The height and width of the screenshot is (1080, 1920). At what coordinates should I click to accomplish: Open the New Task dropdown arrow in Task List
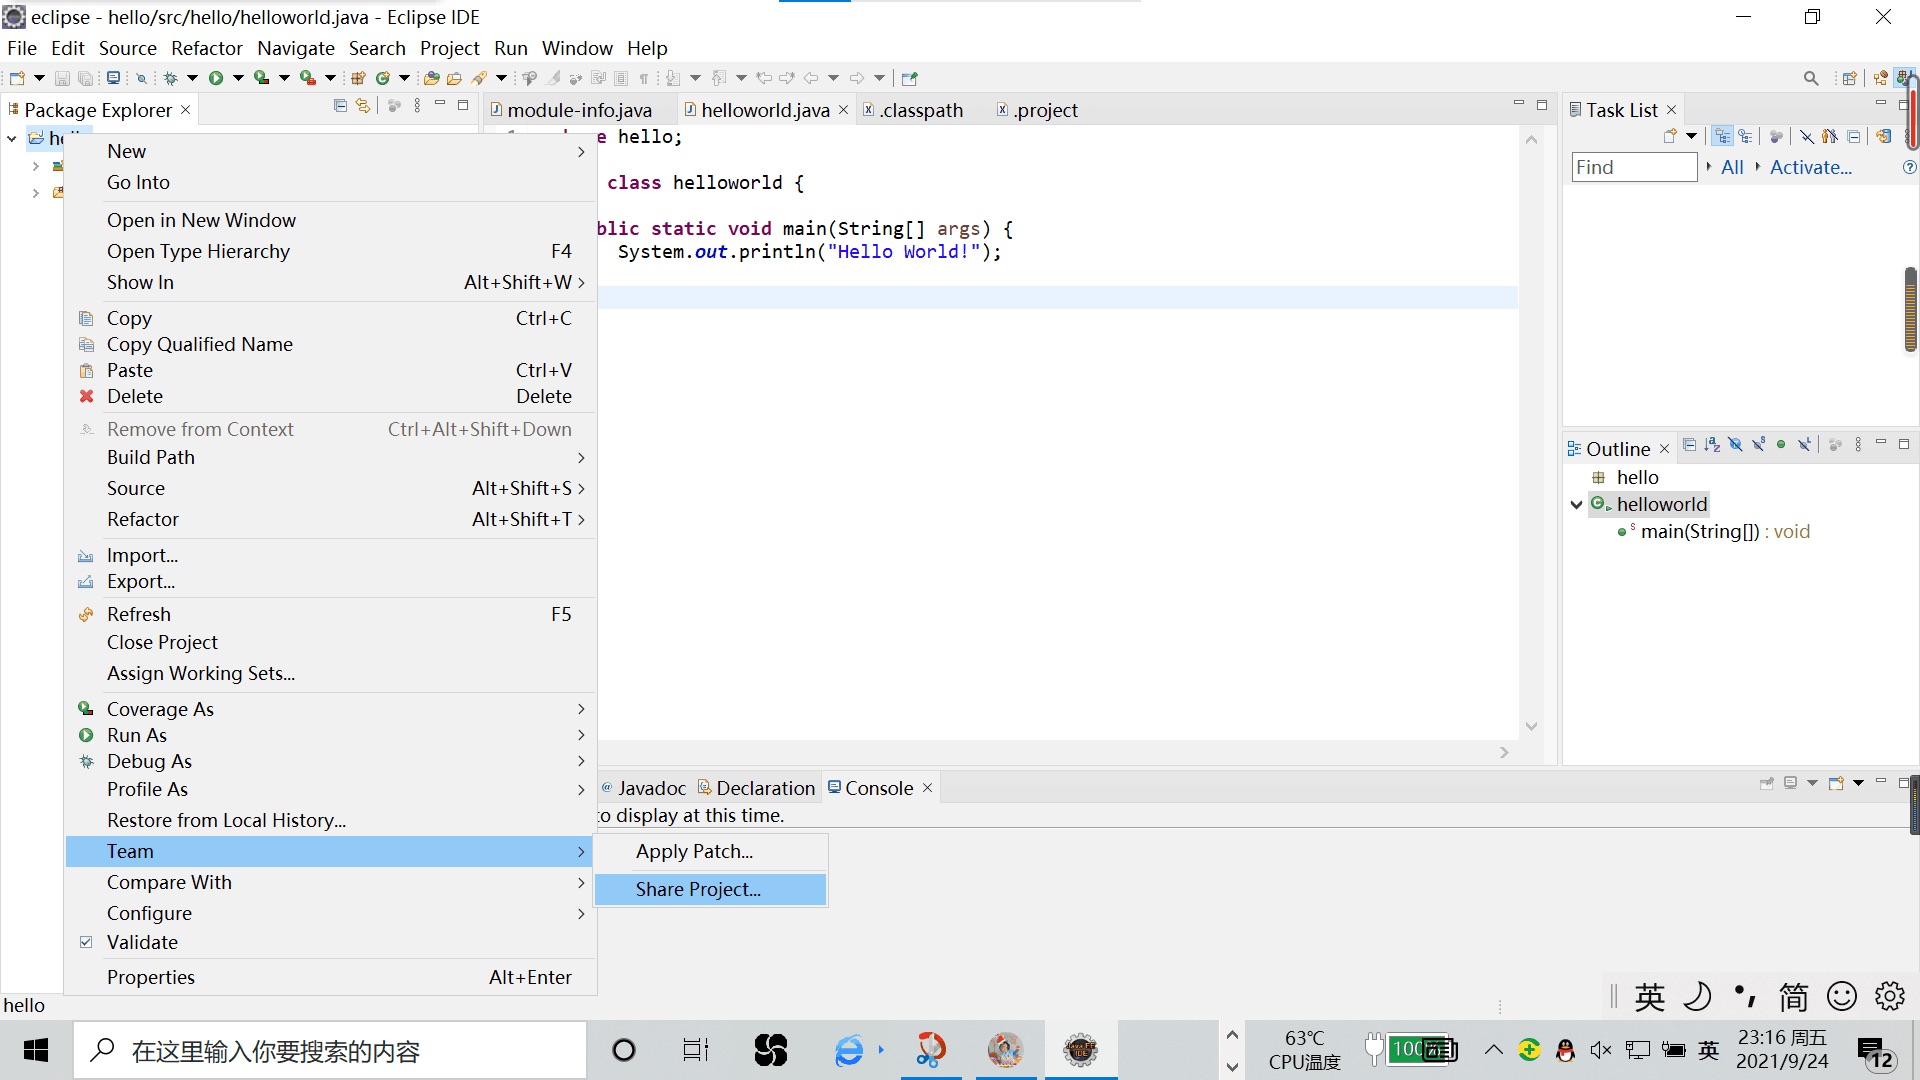click(x=1691, y=137)
